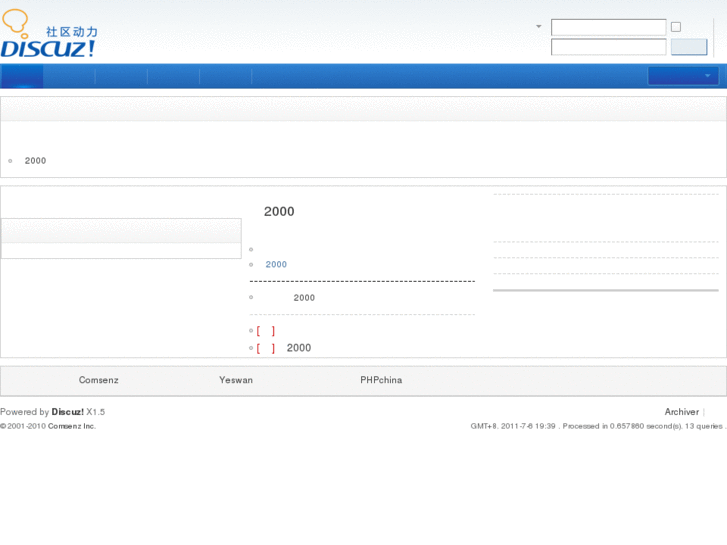Open the Archiver link in the footer
The height and width of the screenshot is (545, 727).
click(x=682, y=412)
